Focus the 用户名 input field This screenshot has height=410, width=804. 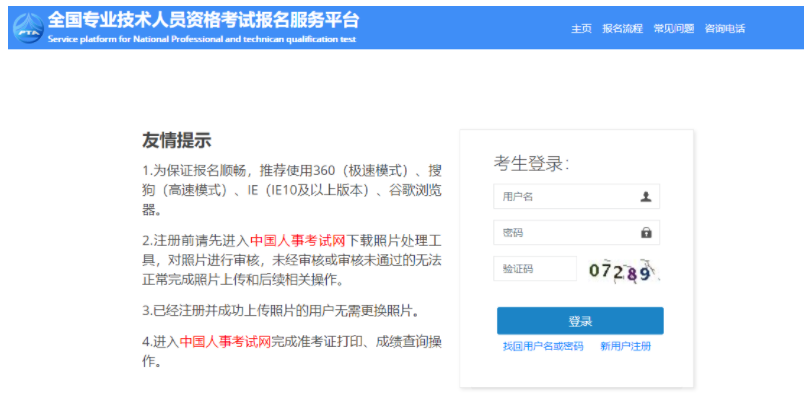(565, 197)
